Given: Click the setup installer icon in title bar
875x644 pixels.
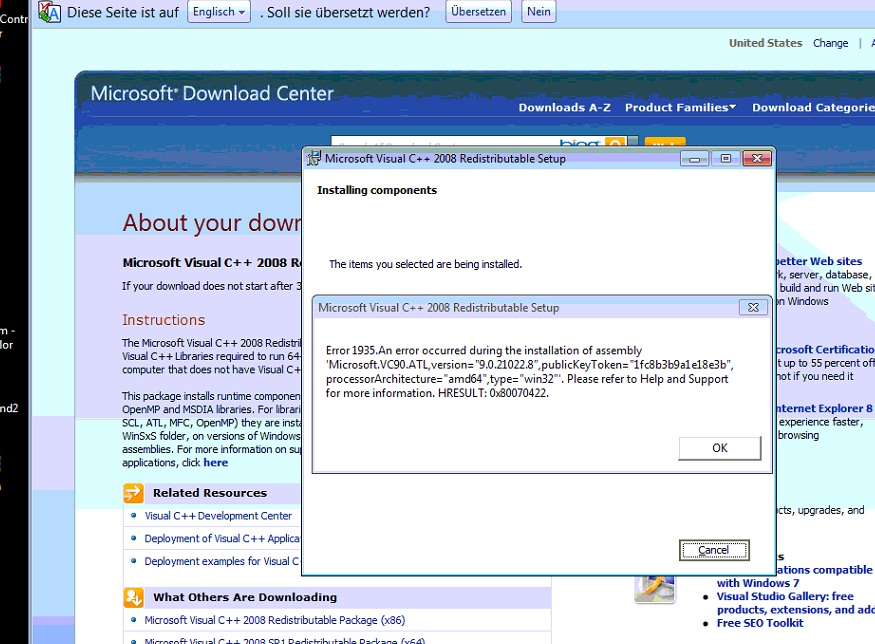Looking at the screenshot, I should tap(314, 158).
